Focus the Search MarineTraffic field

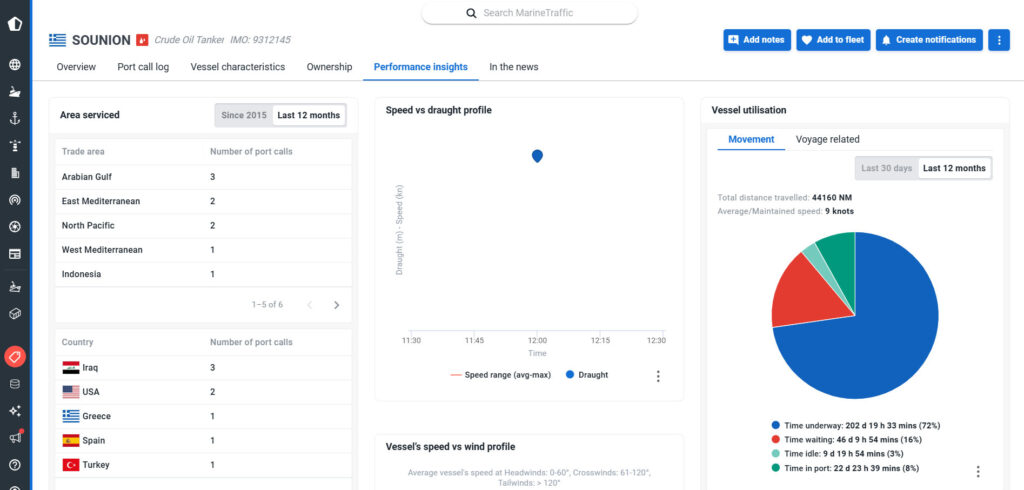coord(530,13)
